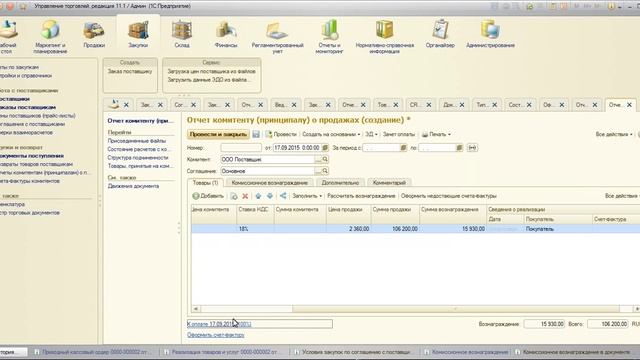Viewport: 640px width, 360px height.
Task: Expand the Печать dropdown
Action: [x=436, y=134]
